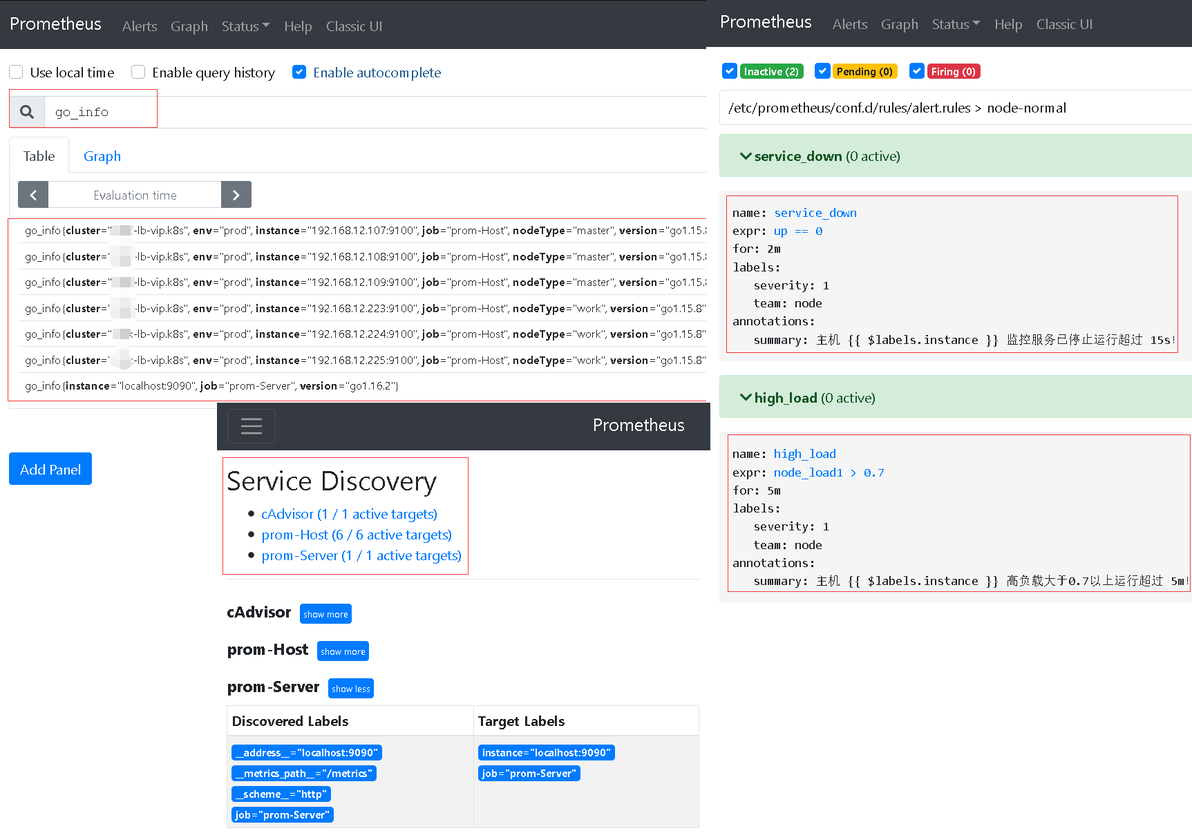The width and height of the screenshot is (1192, 833).
Task: Click __scheme__="http" discovered label
Action: 281,793
